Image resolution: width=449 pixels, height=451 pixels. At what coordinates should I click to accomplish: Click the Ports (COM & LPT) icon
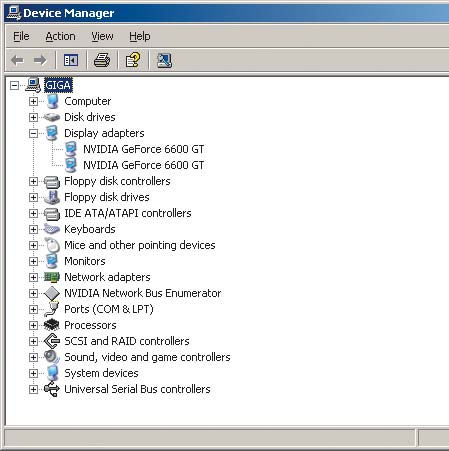click(52, 309)
